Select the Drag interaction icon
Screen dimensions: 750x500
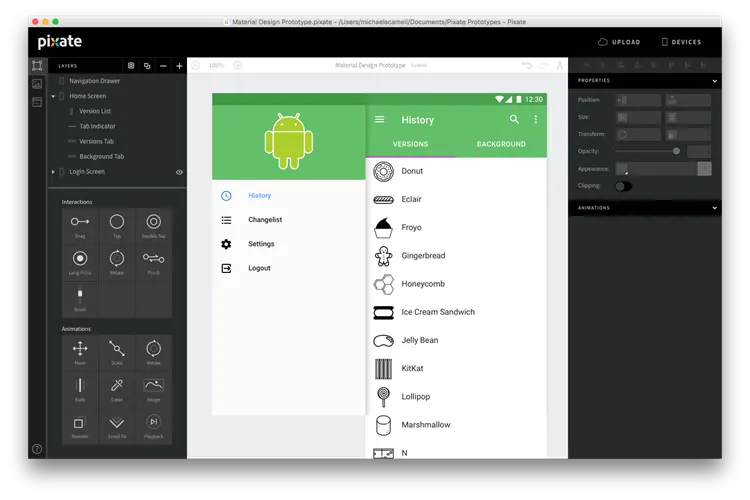coord(80,222)
